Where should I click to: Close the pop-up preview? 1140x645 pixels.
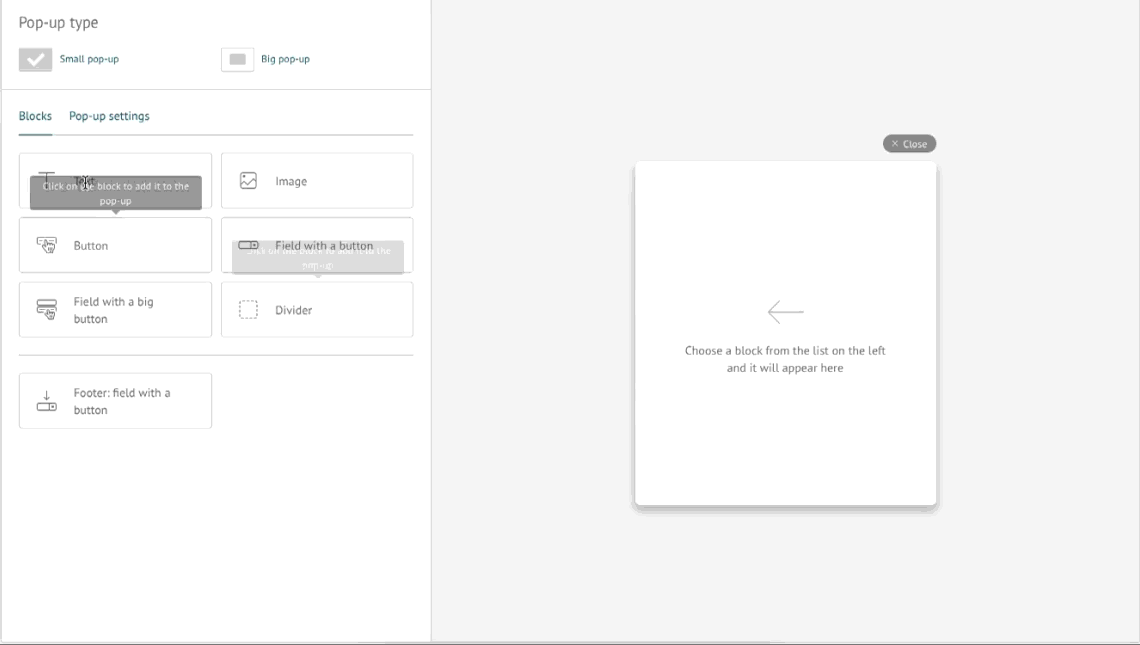[909, 143]
